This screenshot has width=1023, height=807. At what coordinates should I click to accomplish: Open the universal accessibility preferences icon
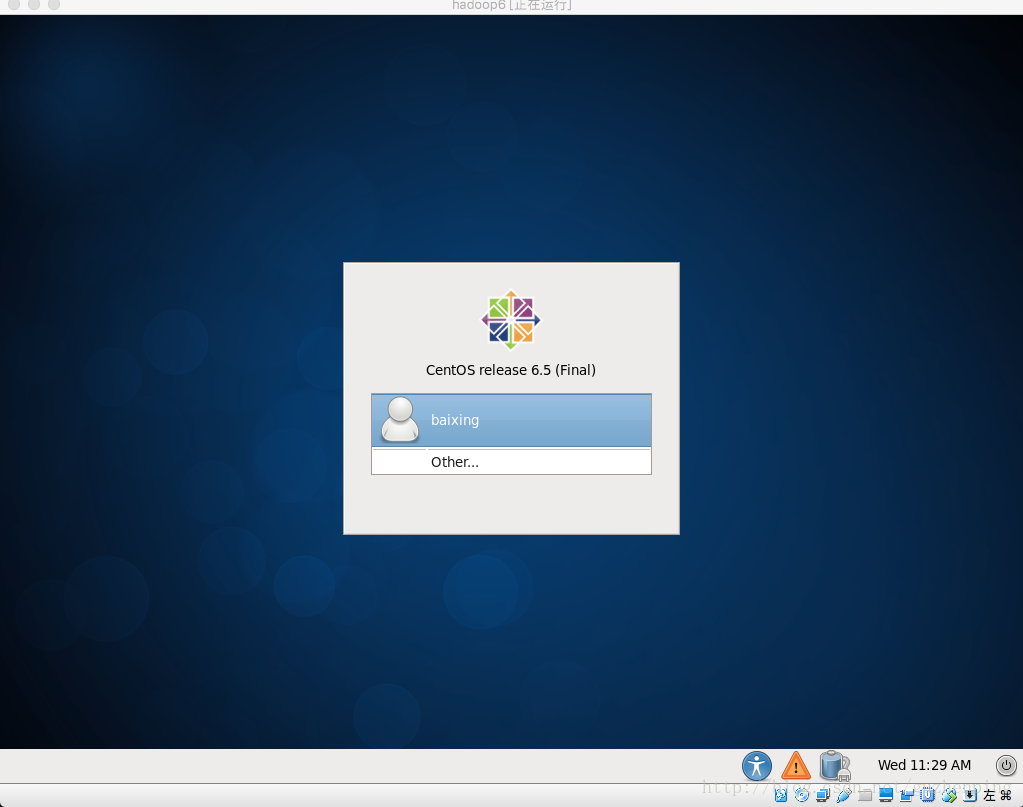[x=757, y=765]
